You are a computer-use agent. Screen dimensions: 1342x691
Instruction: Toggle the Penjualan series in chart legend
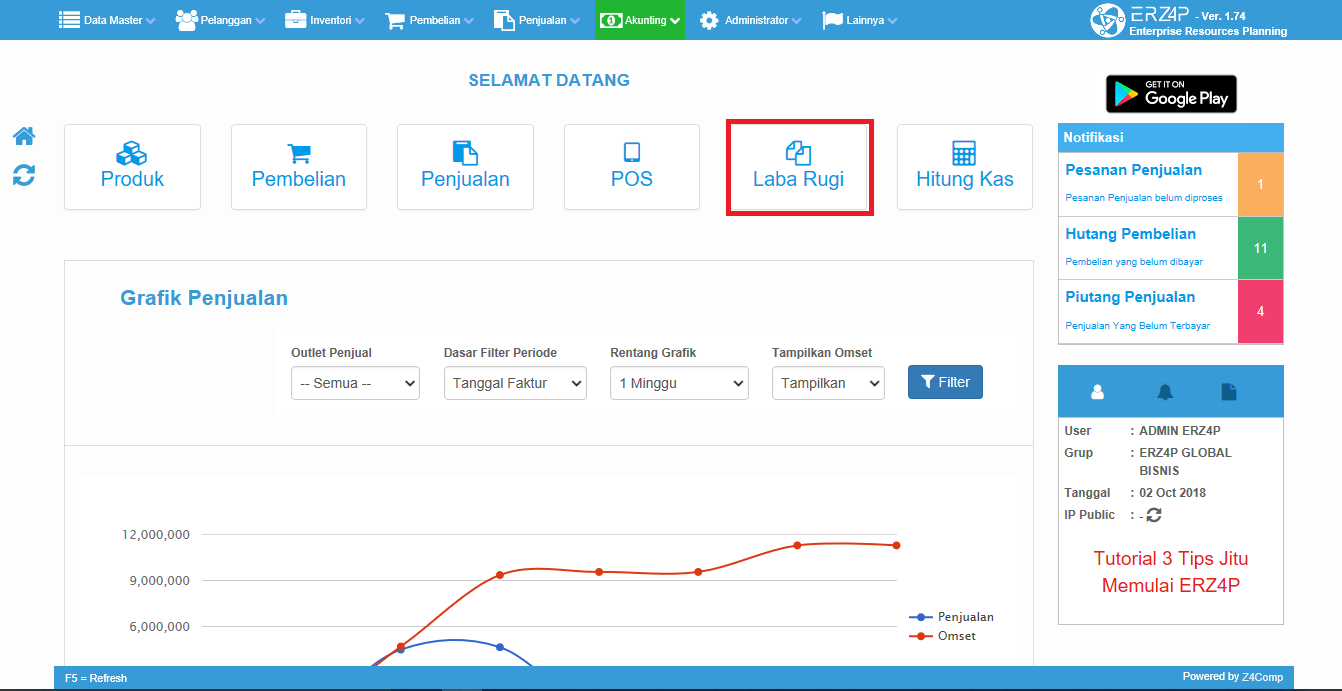[x=951, y=617]
